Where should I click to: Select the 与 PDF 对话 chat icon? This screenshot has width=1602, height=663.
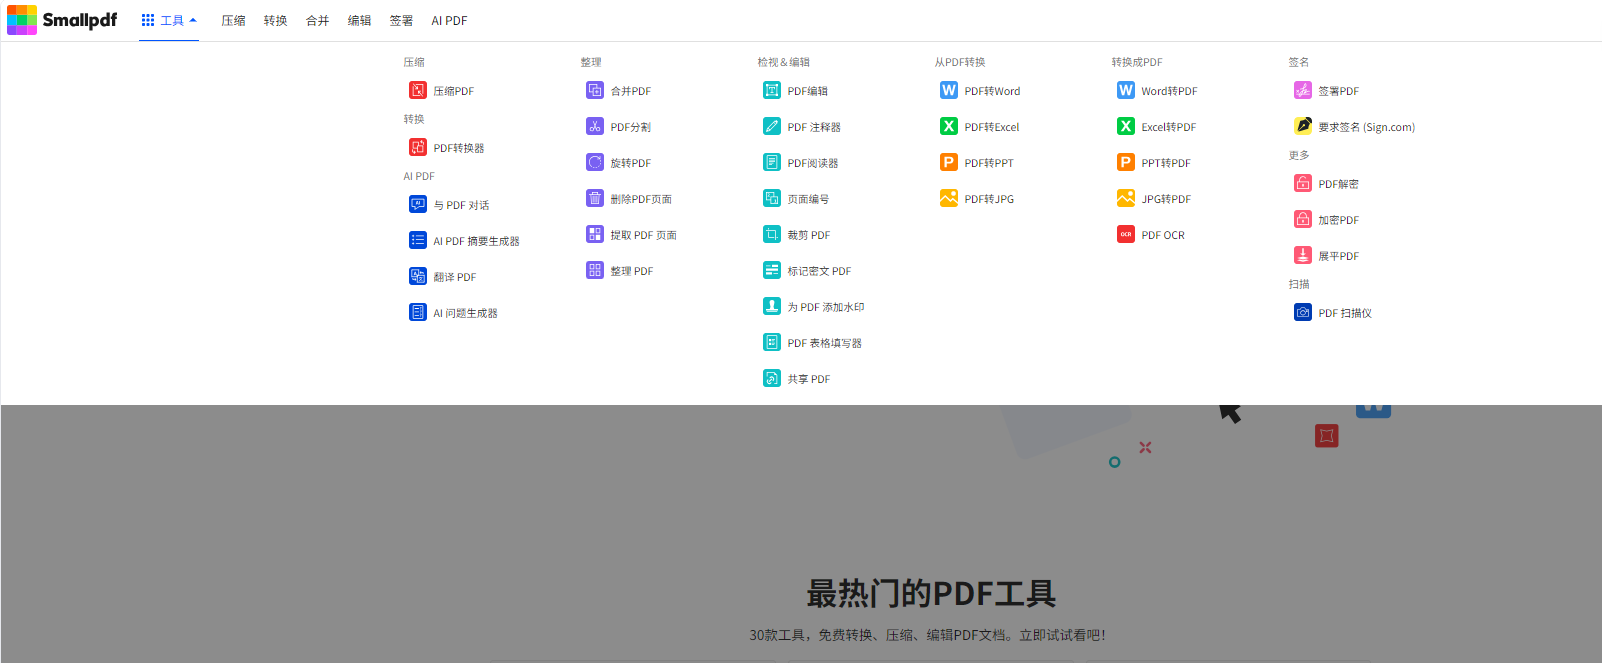tap(417, 205)
